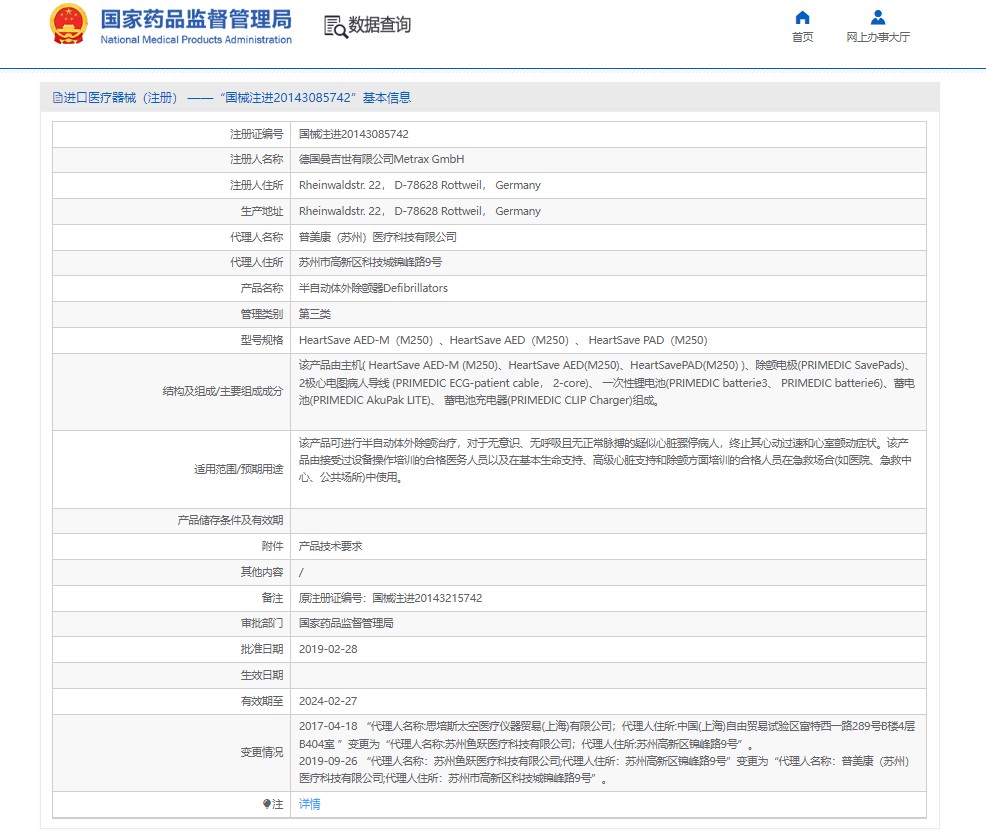
Task: Click the 变更情况 row label
Action: coord(262,752)
